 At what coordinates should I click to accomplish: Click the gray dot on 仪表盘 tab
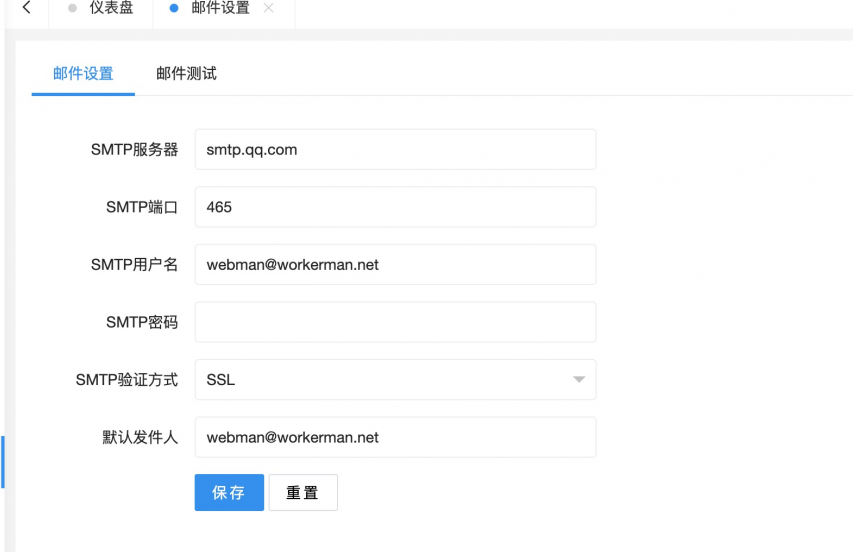coord(72,8)
